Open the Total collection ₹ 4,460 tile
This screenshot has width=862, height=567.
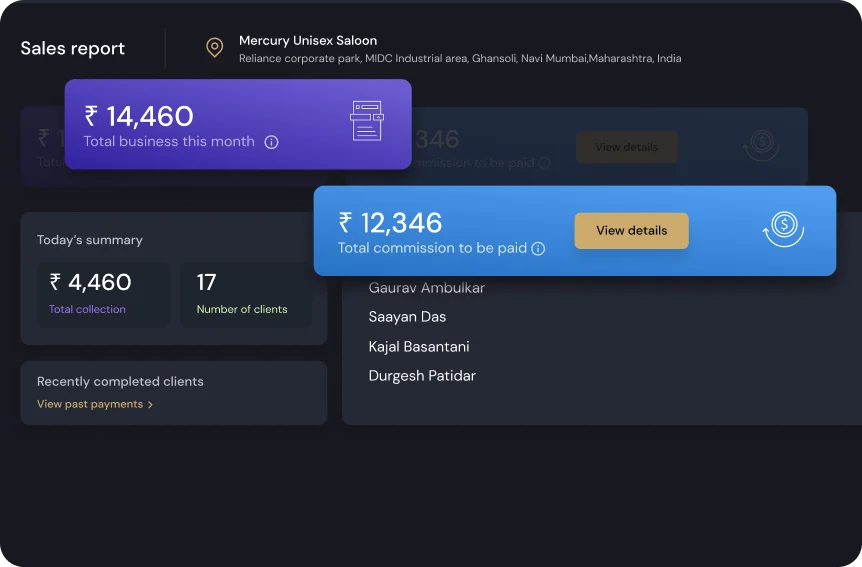pyautogui.click(x=103, y=294)
